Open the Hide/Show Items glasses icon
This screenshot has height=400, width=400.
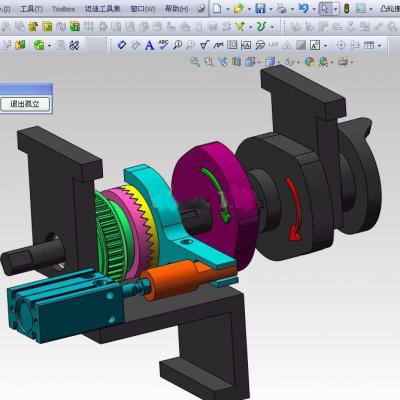point(290,62)
